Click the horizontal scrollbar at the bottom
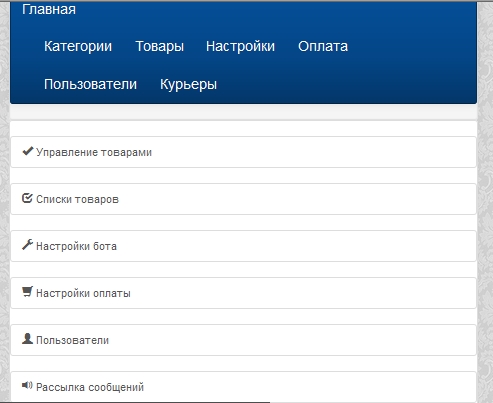 pos(135,402)
